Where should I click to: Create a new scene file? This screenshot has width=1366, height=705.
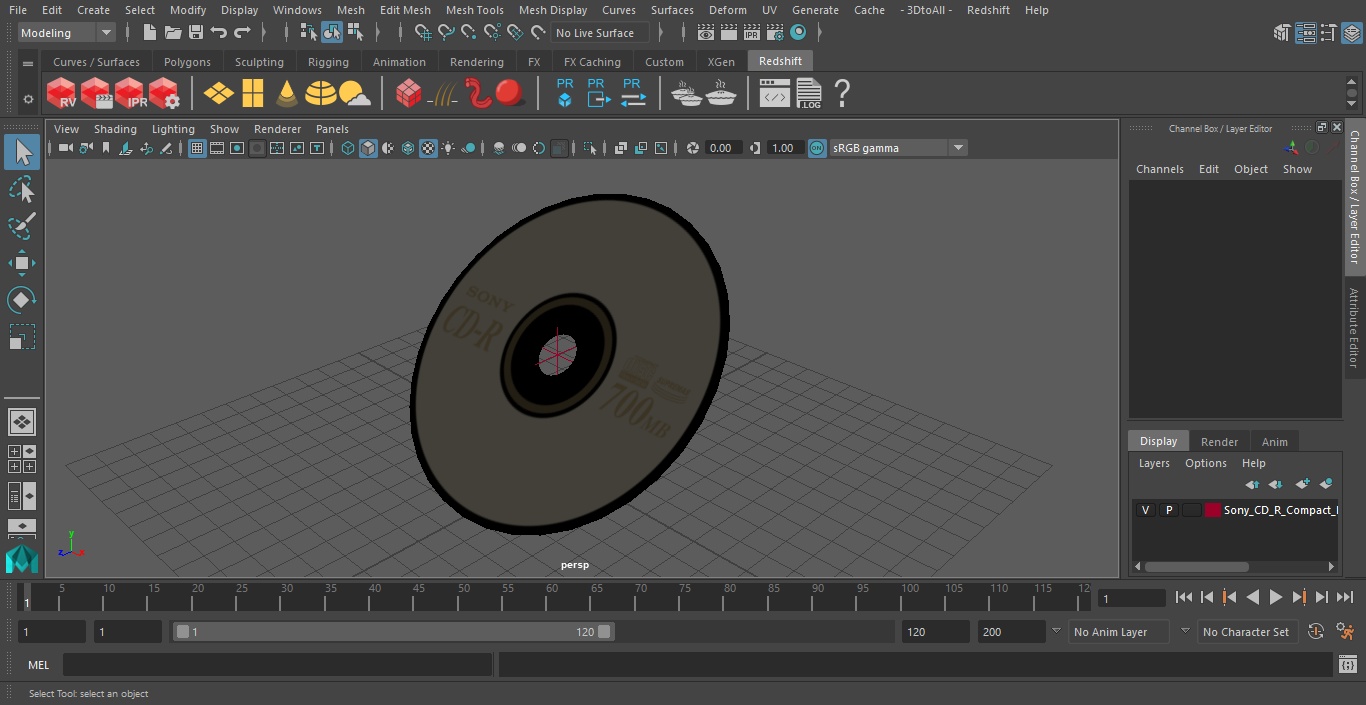(150, 33)
